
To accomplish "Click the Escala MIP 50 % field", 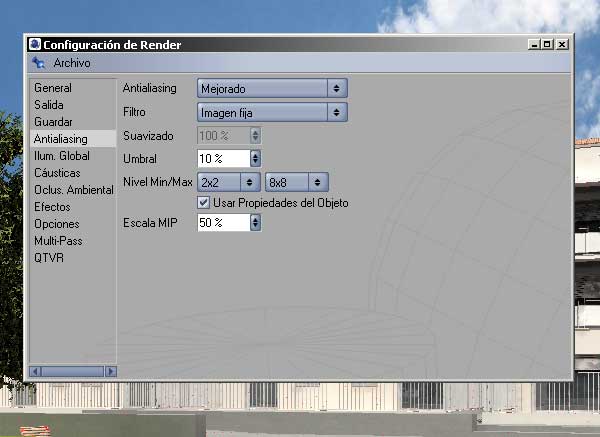I will tap(224, 222).
